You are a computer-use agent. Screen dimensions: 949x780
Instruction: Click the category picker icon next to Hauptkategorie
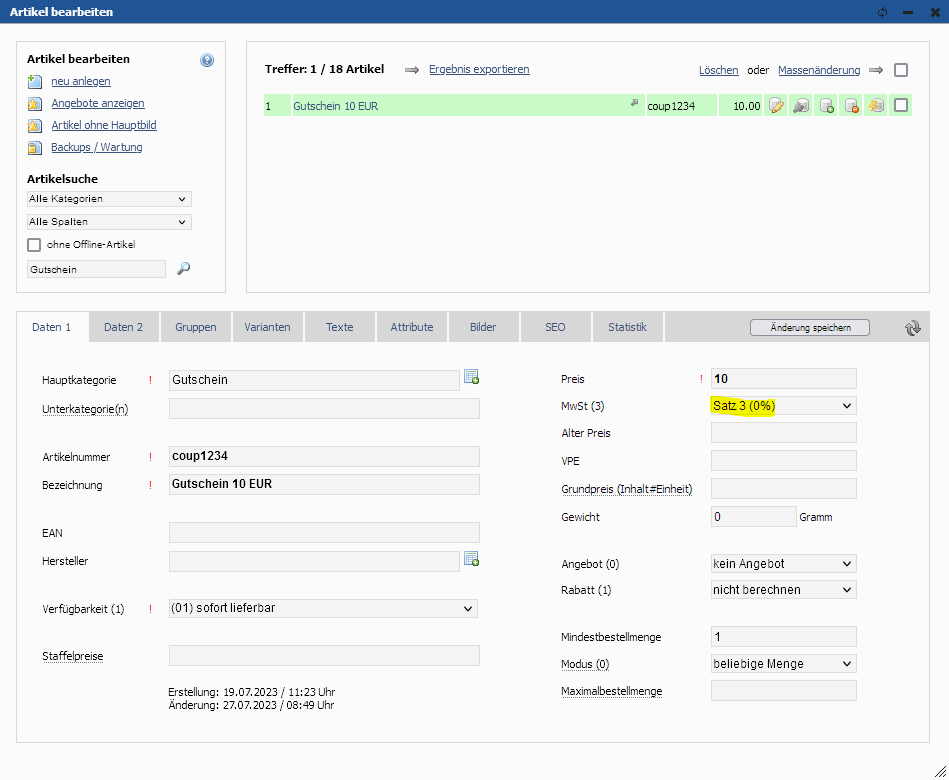[x=471, y=378]
